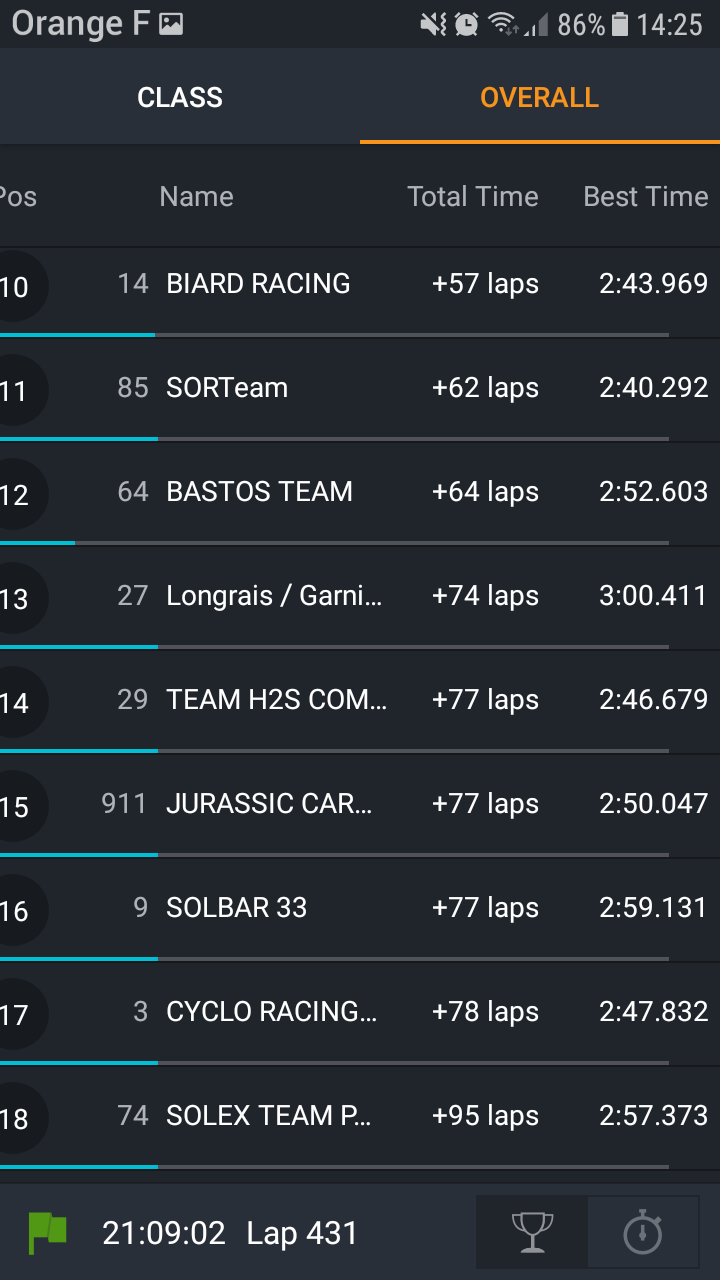The width and height of the screenshot is (720, 1280).
Task: Tap the Lap 431 counter
Action: (x=302, y=1233)
